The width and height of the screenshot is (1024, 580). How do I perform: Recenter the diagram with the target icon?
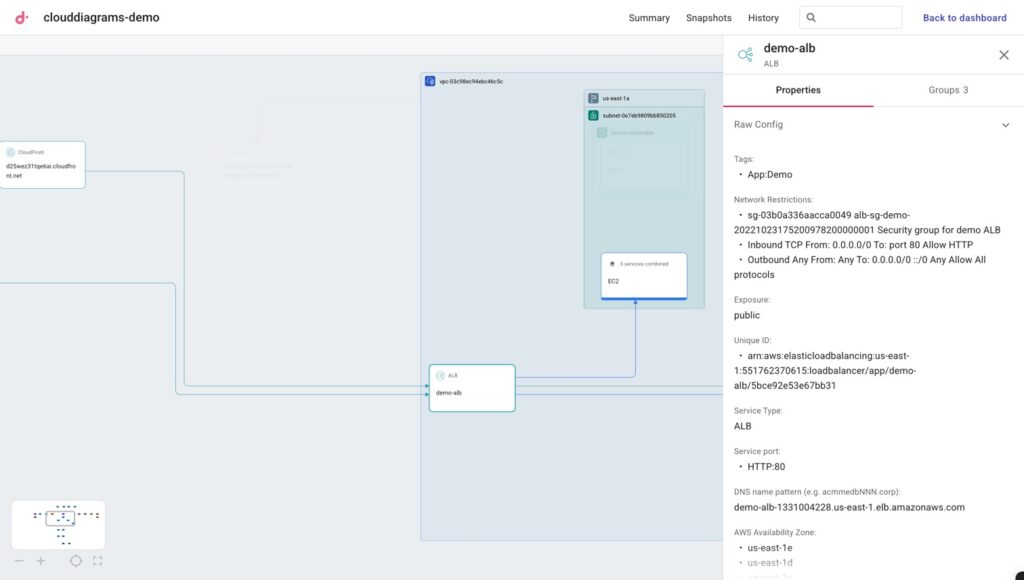click(76, 561)
